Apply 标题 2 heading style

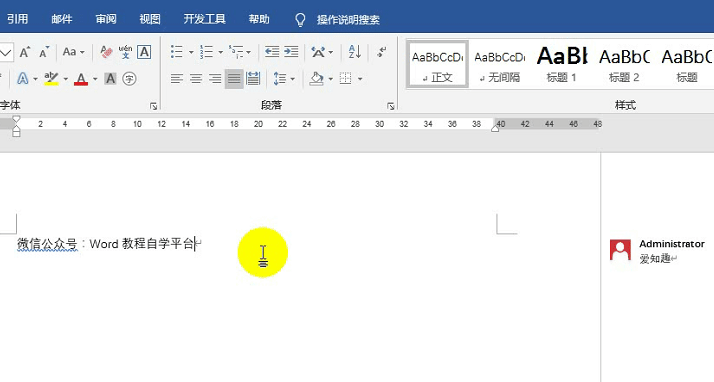coord(624,64)
